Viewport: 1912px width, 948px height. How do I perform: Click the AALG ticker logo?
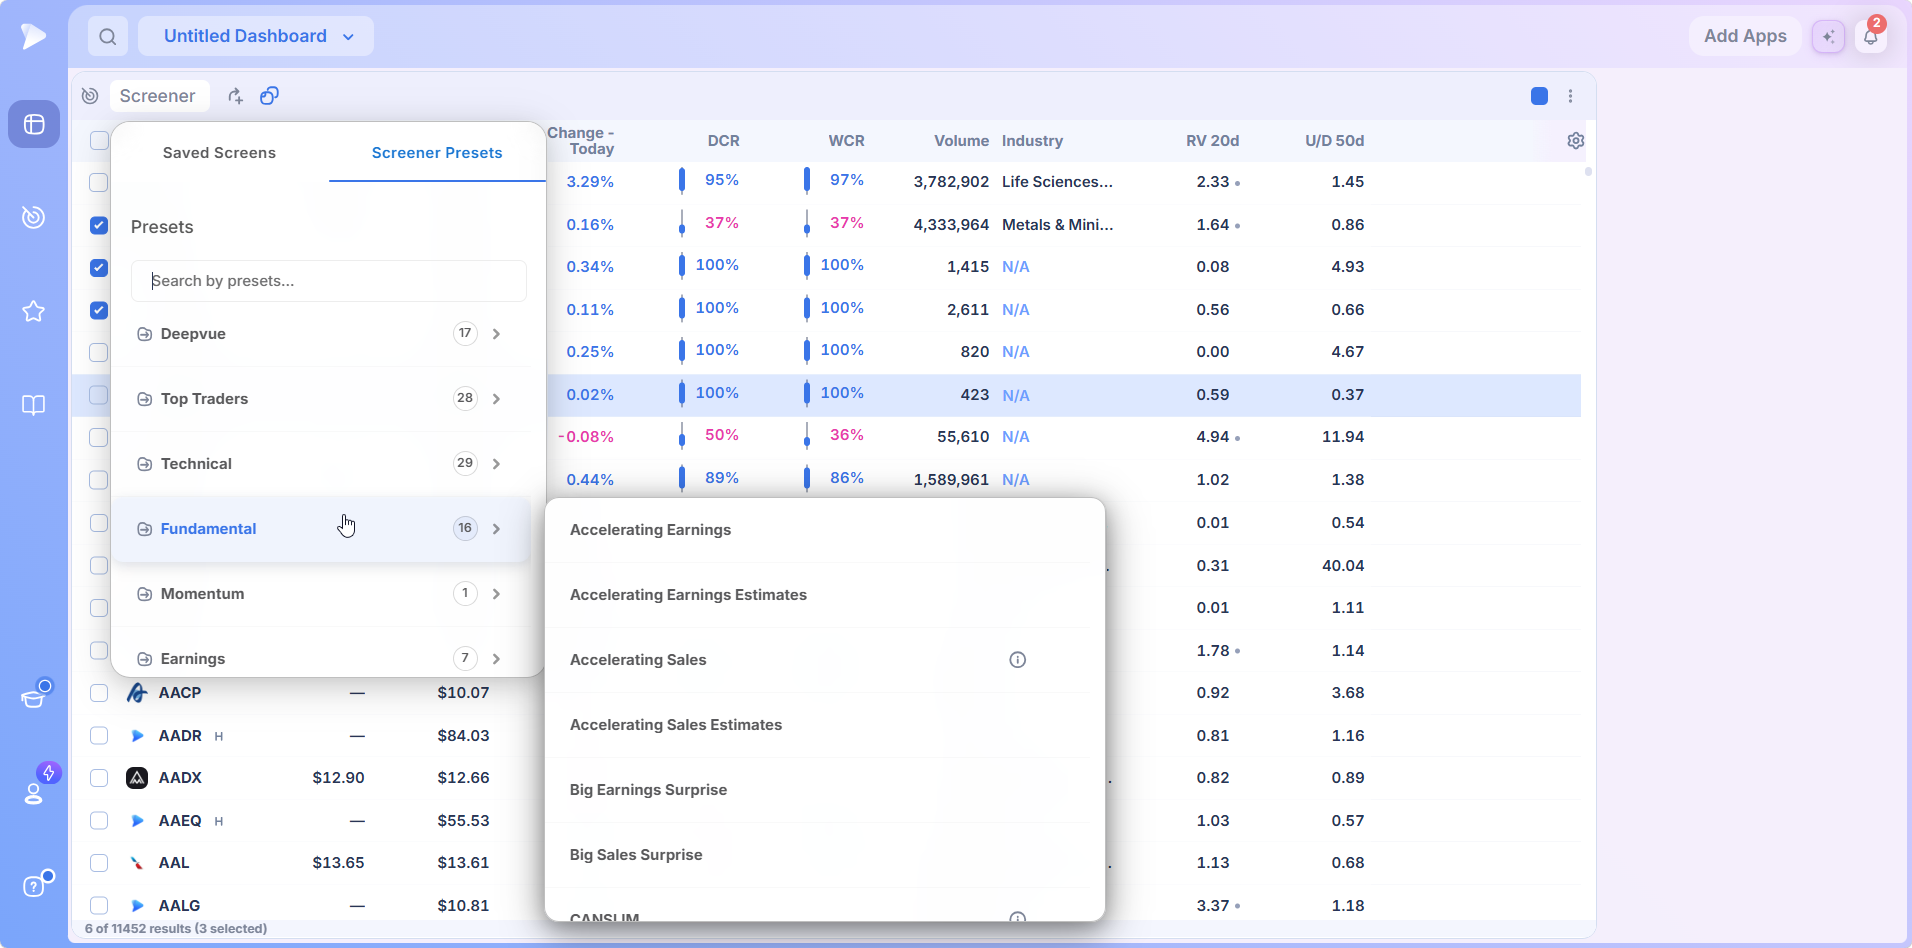[x=137, y=906]
